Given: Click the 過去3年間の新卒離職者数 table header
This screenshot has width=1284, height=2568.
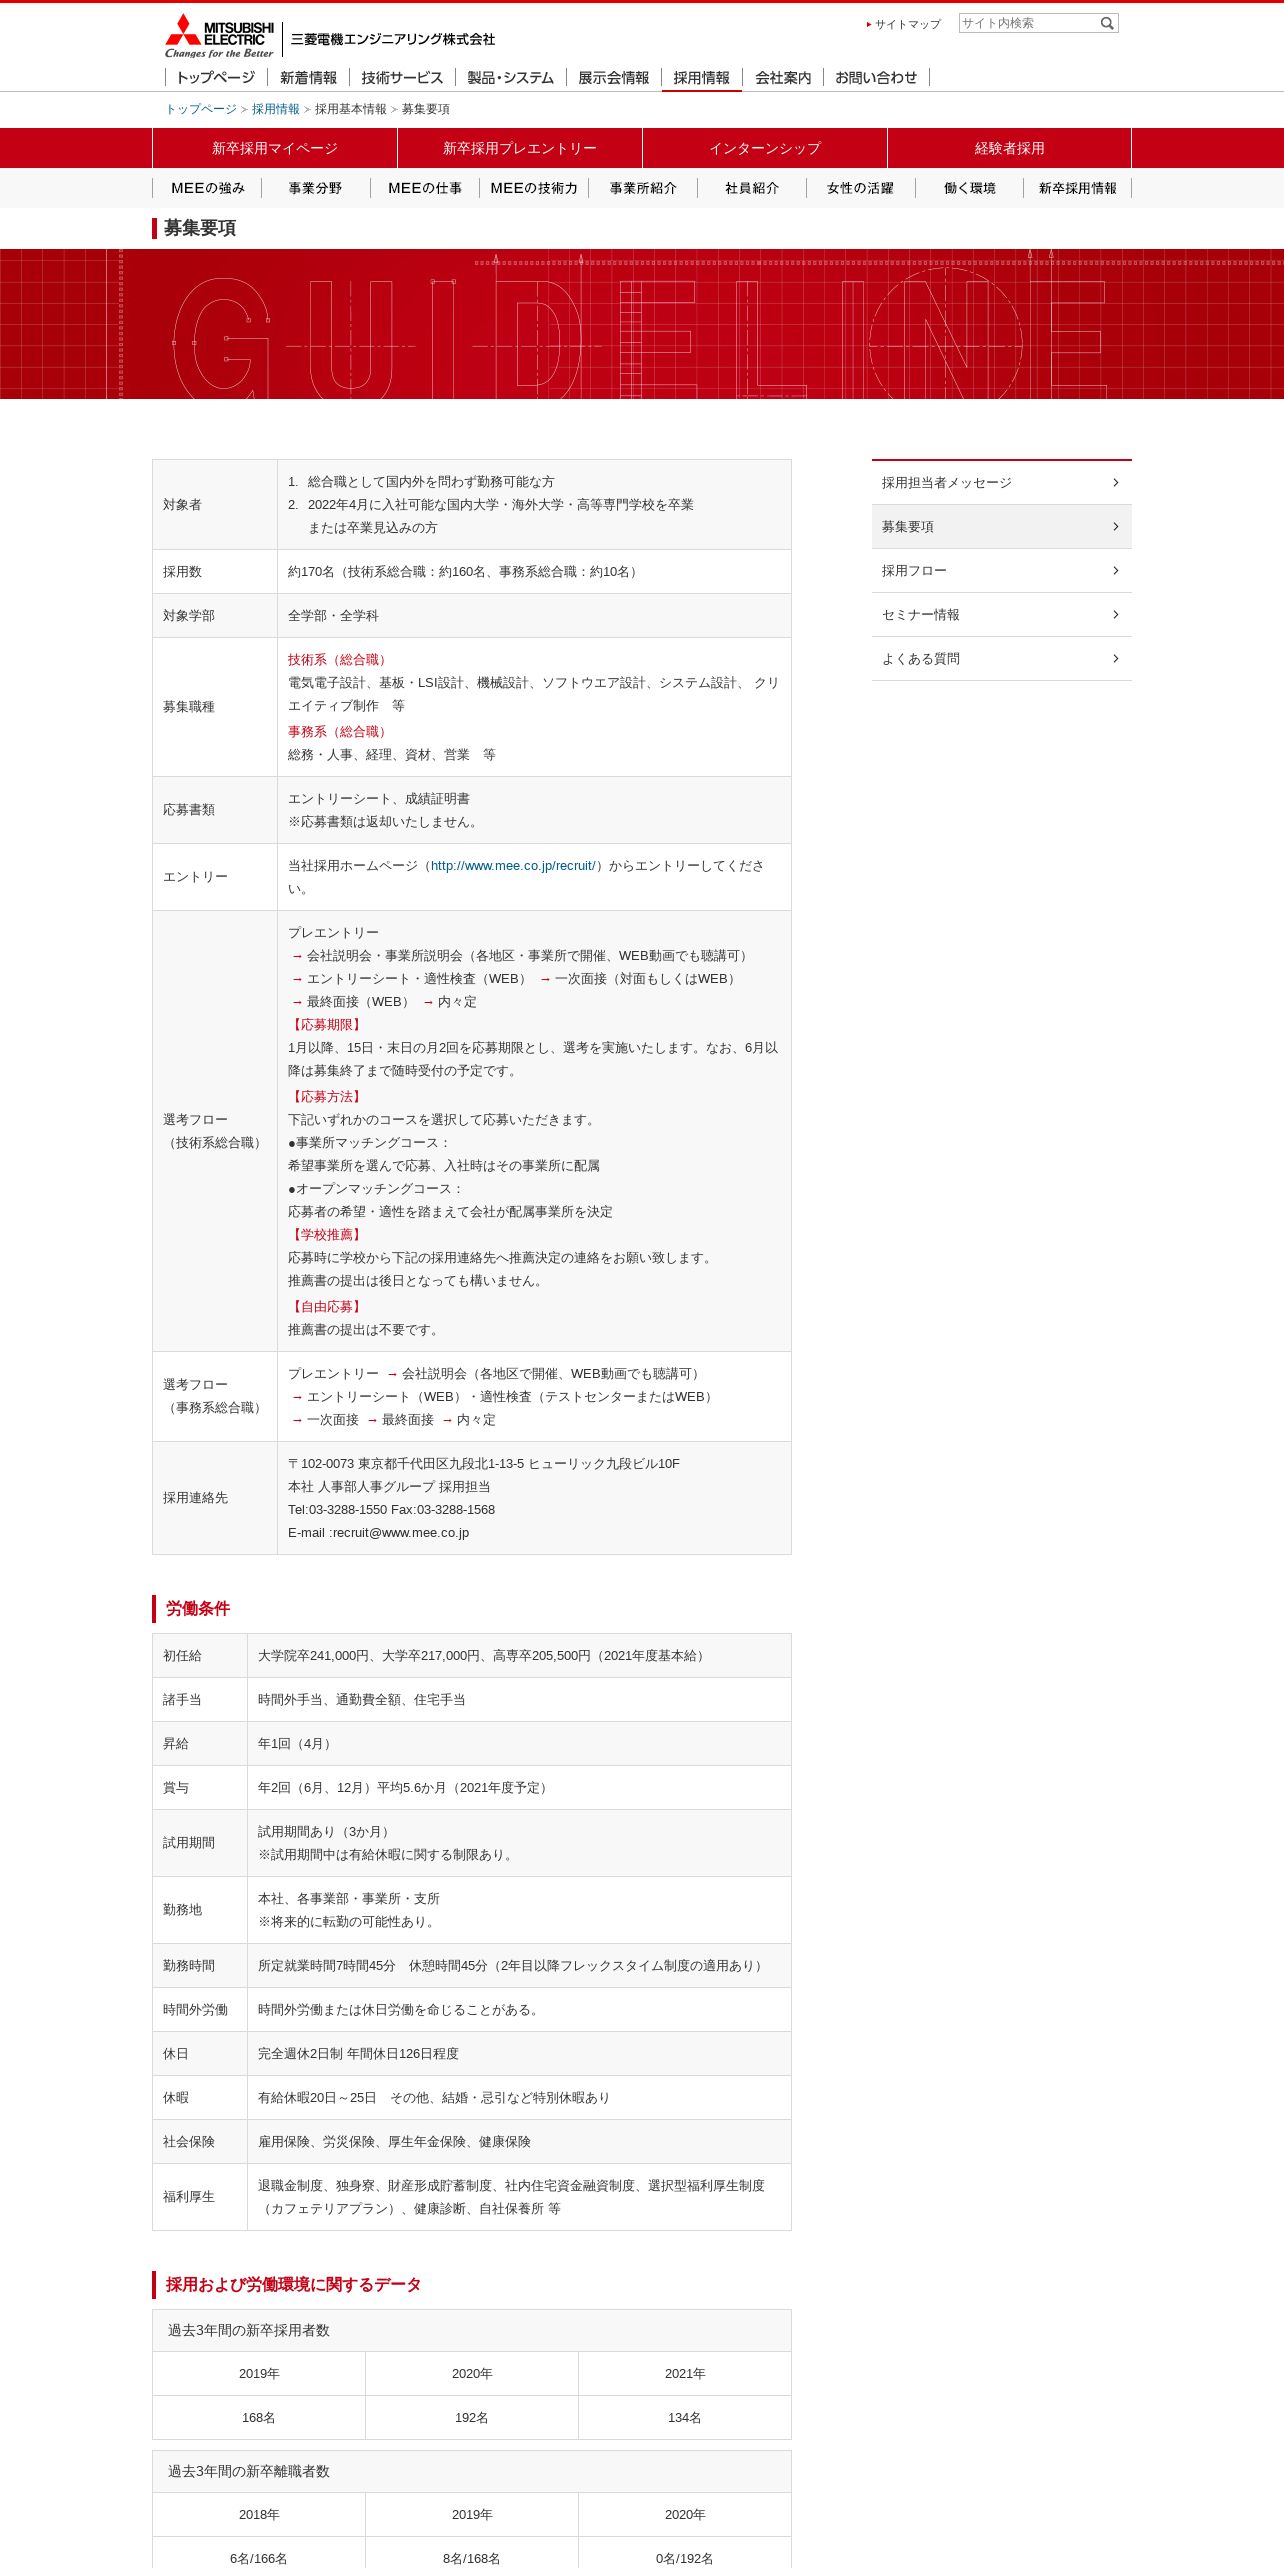Looking at the screenshot, I should tap(472, 2471).
